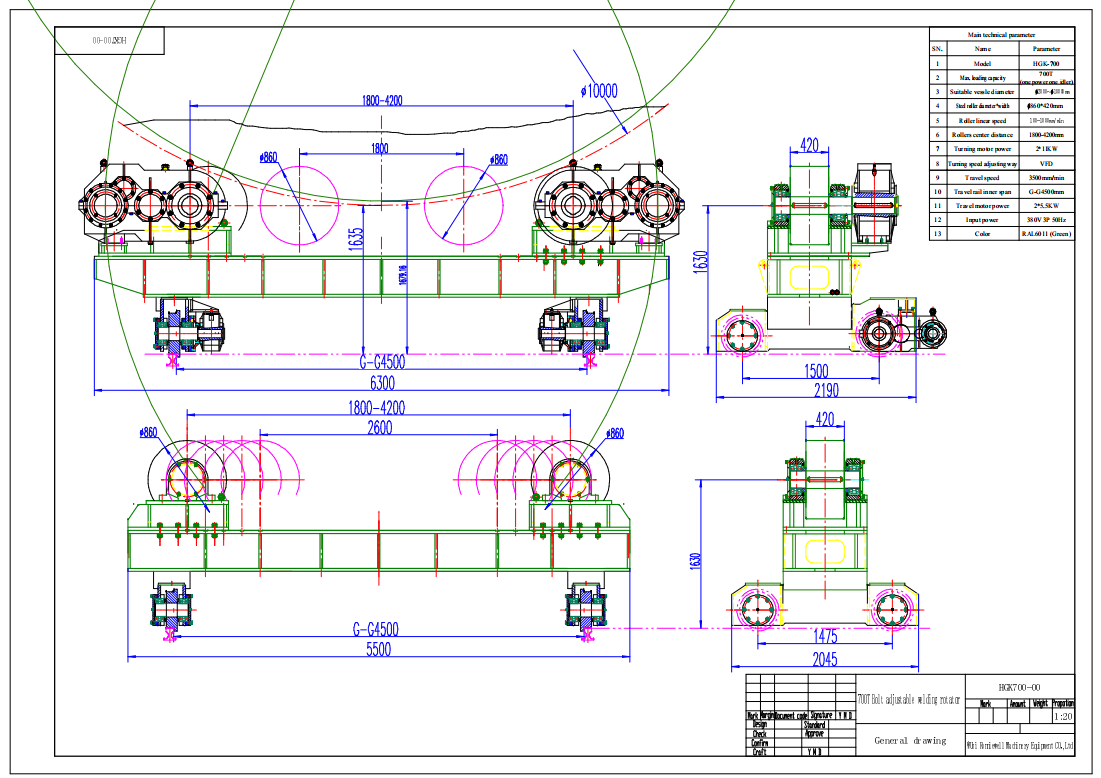Select the RAL6011 (Green) color cell
This screenshot has height=778, width=1101.
coord(1047,233)
